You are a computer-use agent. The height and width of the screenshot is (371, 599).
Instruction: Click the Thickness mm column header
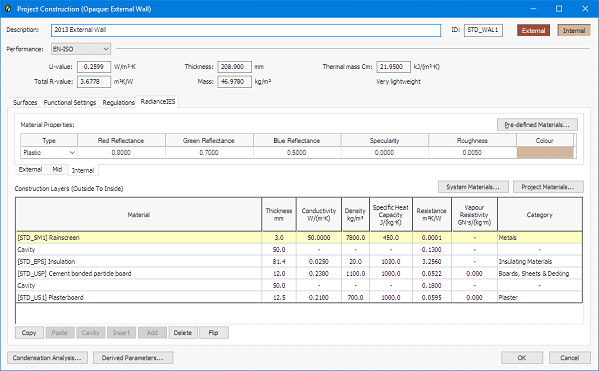click(279, 215)
